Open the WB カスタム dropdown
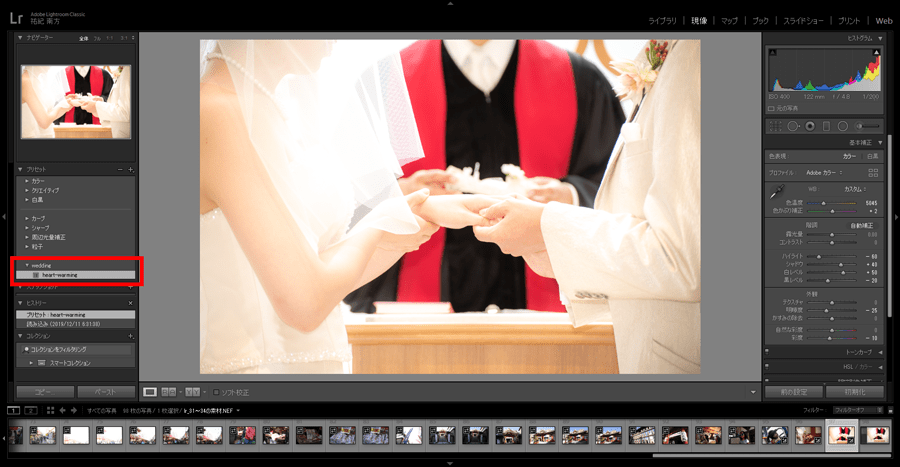 [x=855, y=189]
